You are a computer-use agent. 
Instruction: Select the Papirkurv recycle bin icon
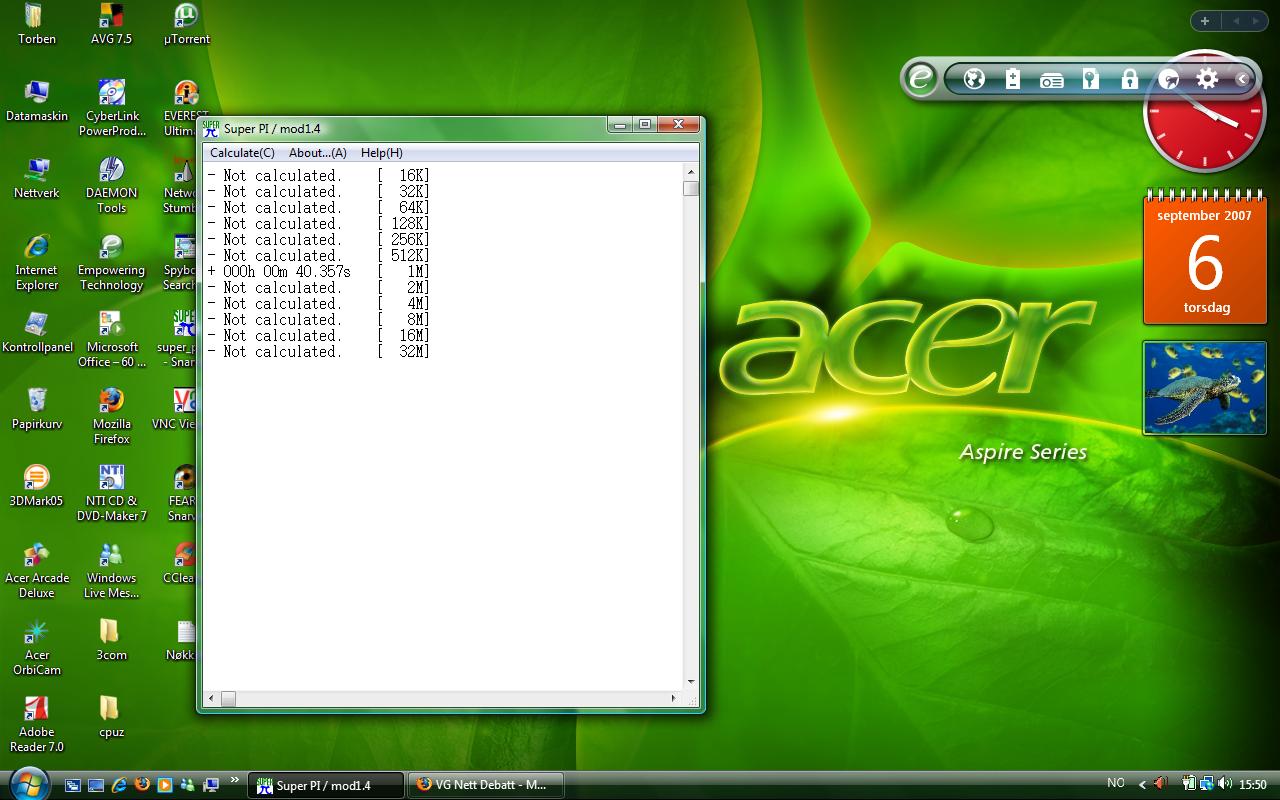[x=37, y=410]
